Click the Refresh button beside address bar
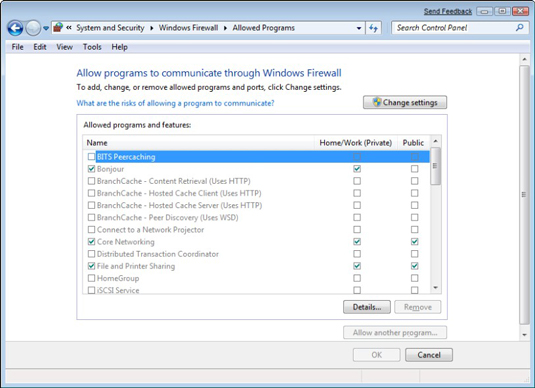This screenshot has height=388, width=535. 373,28
